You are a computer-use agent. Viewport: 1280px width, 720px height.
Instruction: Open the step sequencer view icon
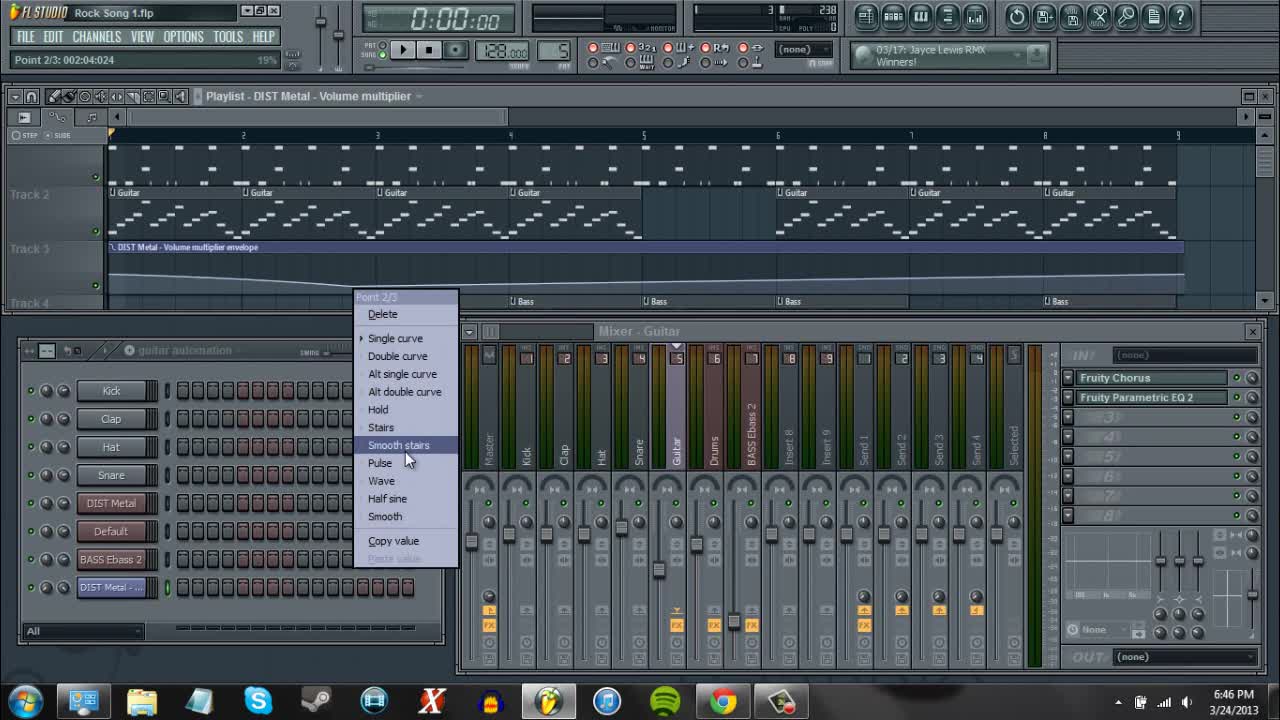[x=893, y=16]
